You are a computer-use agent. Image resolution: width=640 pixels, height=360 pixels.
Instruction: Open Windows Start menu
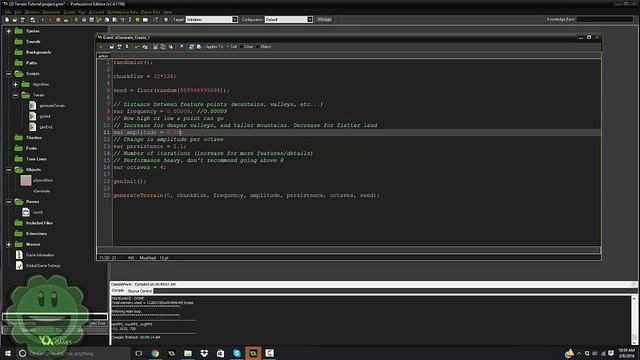pyautogui.click(x=8, y=353)
